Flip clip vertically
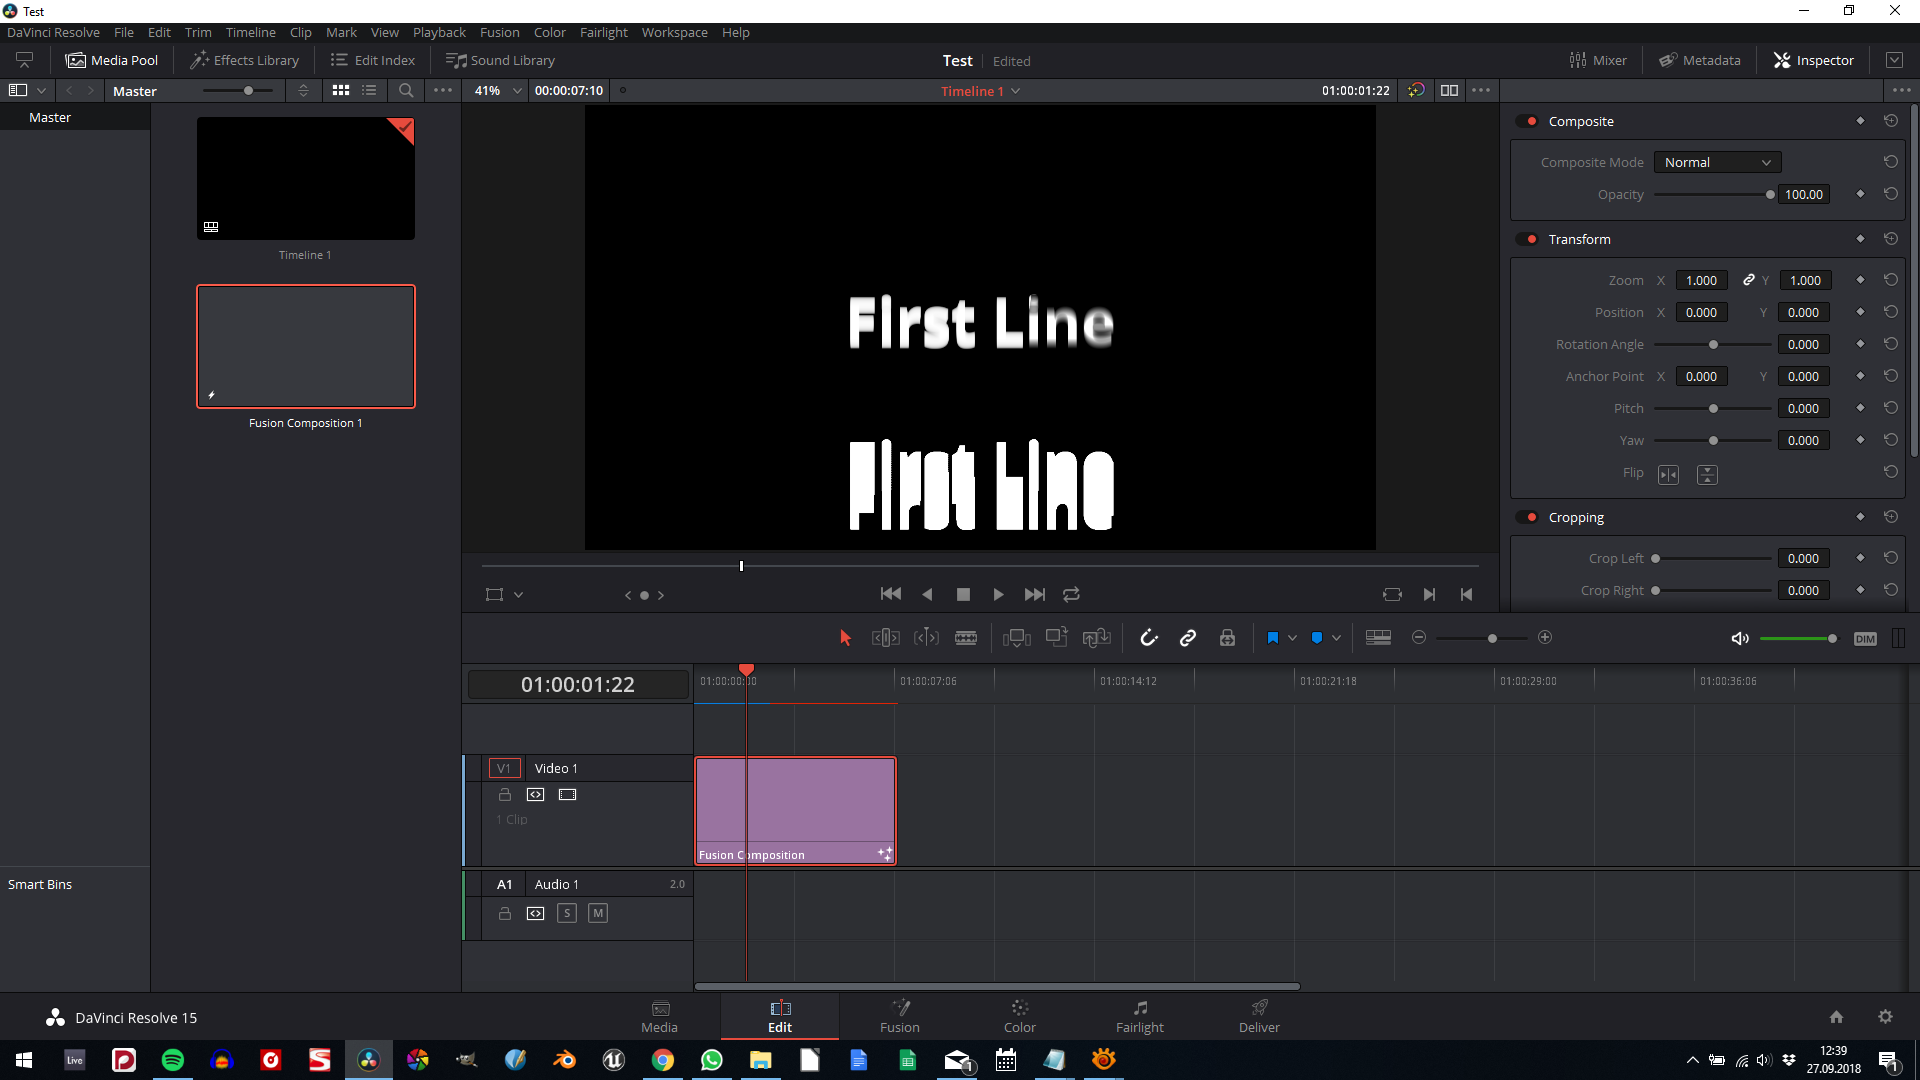Screen dimensions: 1920x1080 point(1707,475)
